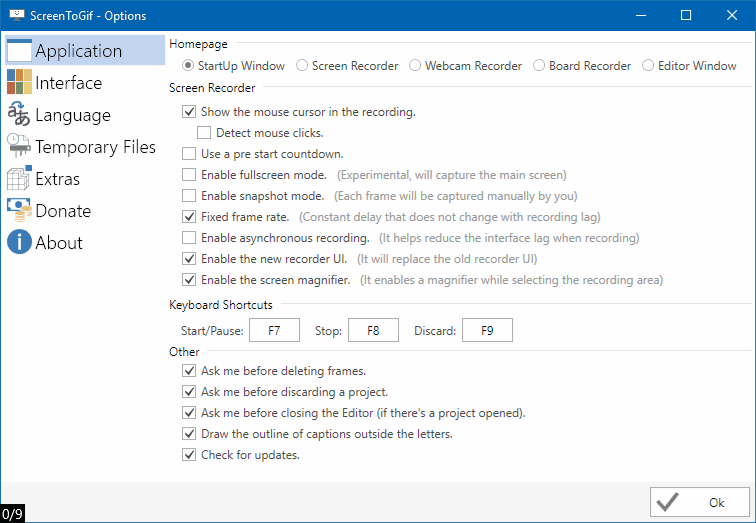Select the Screen Recorder homepage option
Screen dimensions: 756x523
303,66
